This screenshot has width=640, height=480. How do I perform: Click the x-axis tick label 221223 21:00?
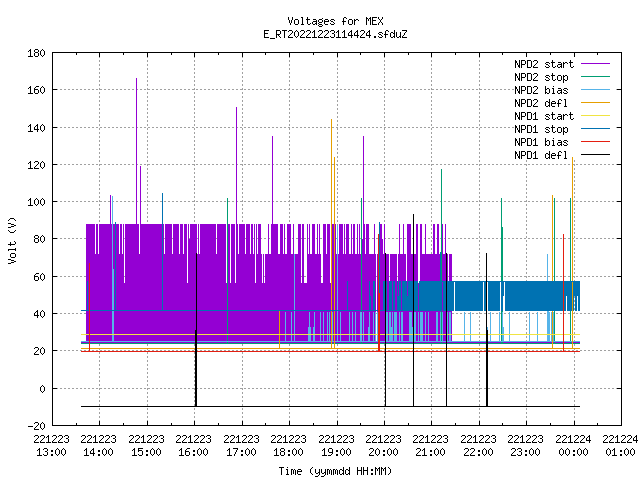coord(431,446)
